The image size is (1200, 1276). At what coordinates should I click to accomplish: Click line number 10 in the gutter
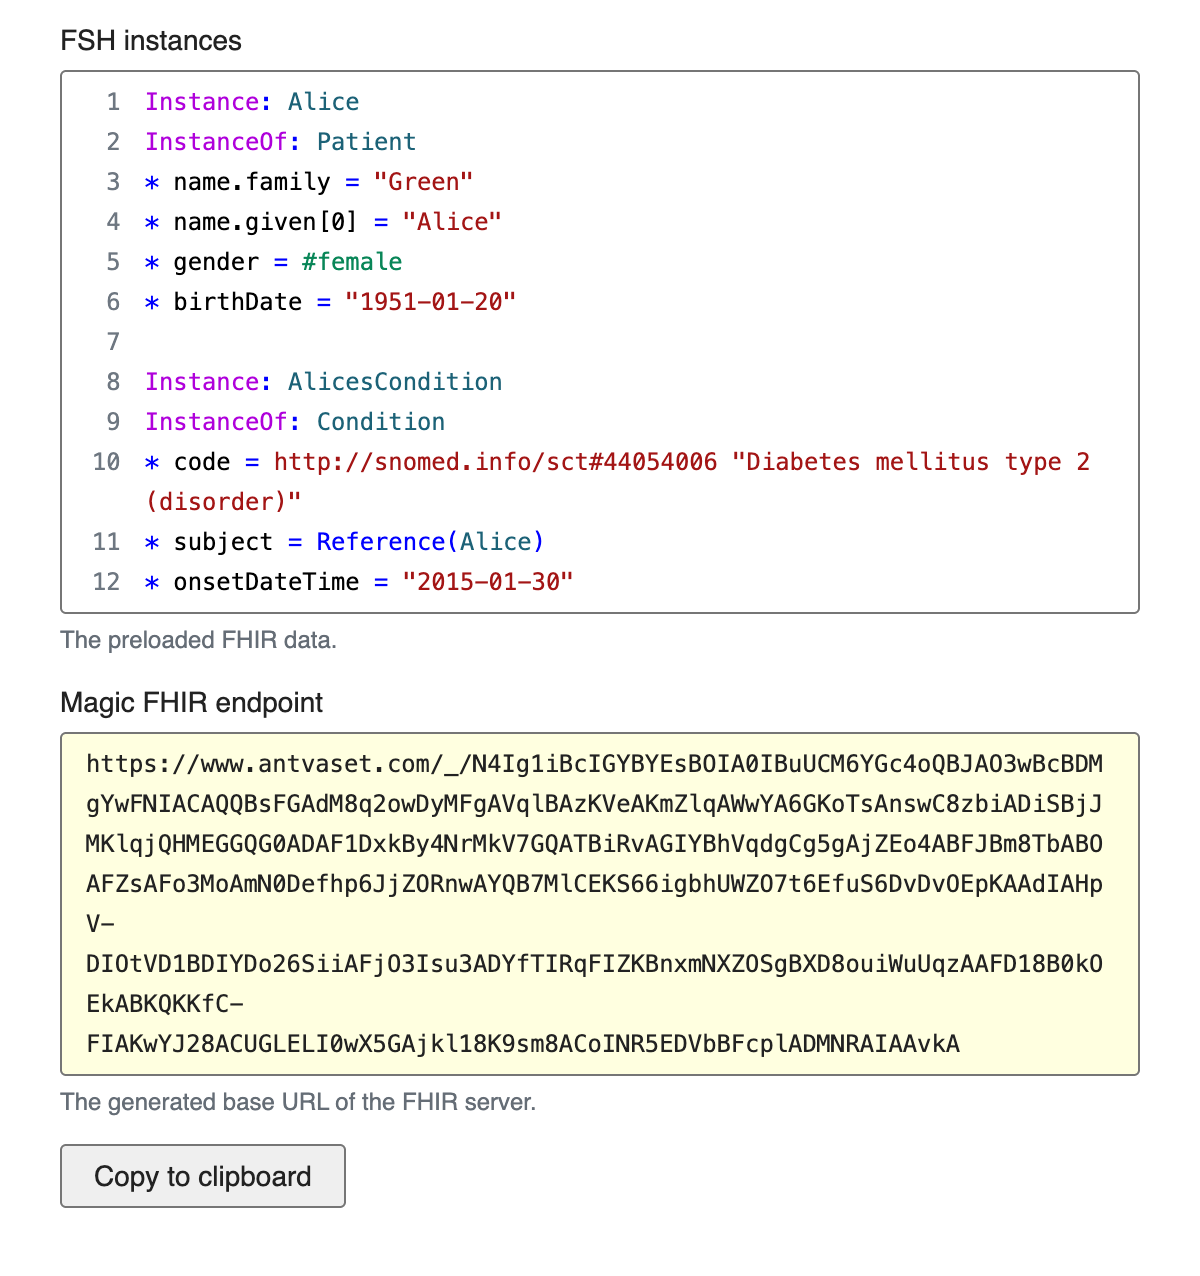point(106,462)
